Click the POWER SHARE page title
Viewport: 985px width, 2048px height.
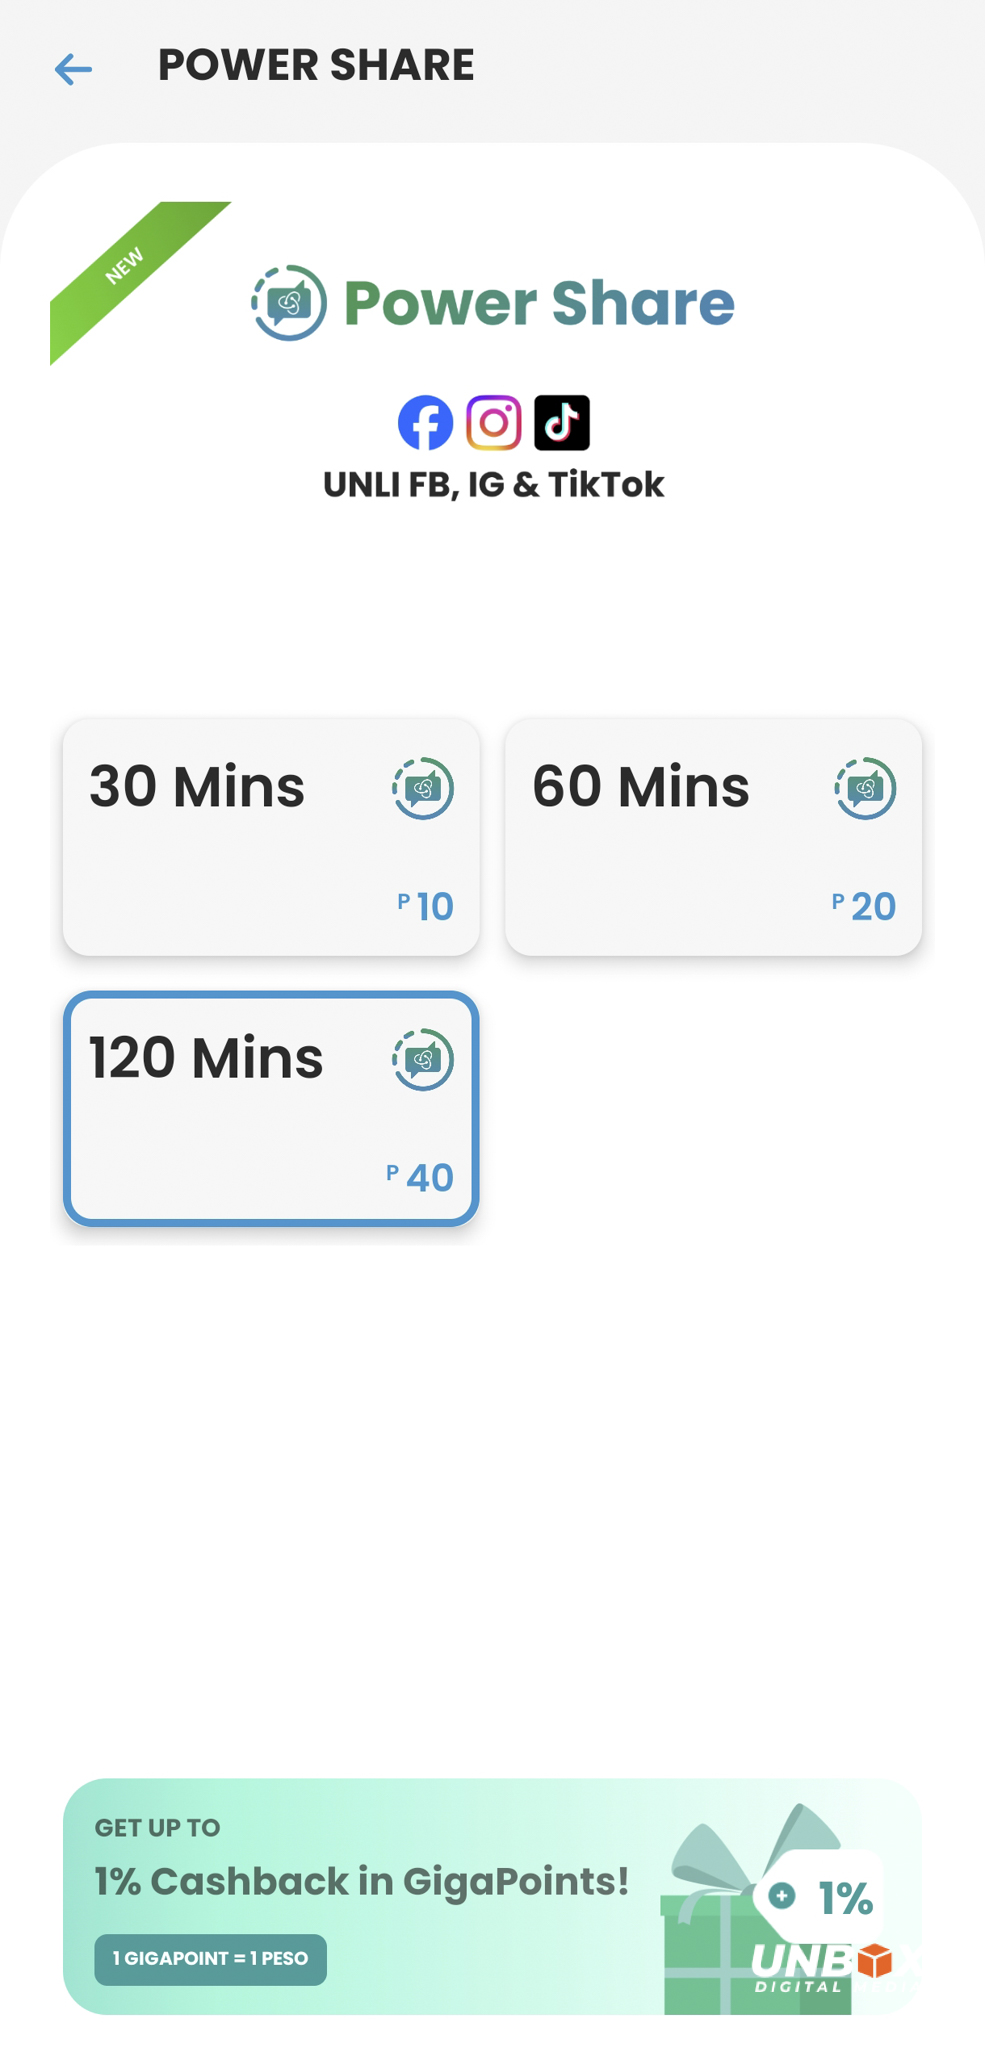(316, 65)
